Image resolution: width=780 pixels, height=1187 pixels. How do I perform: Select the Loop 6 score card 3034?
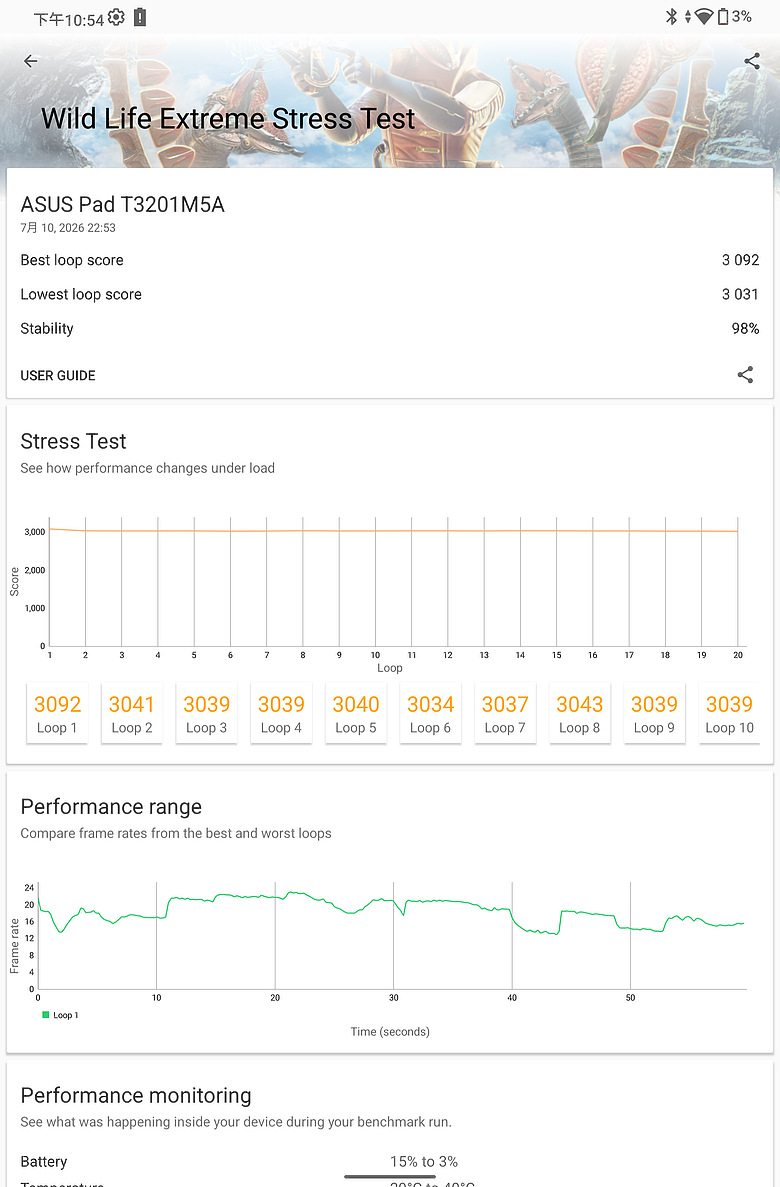[x=430, y=714]
